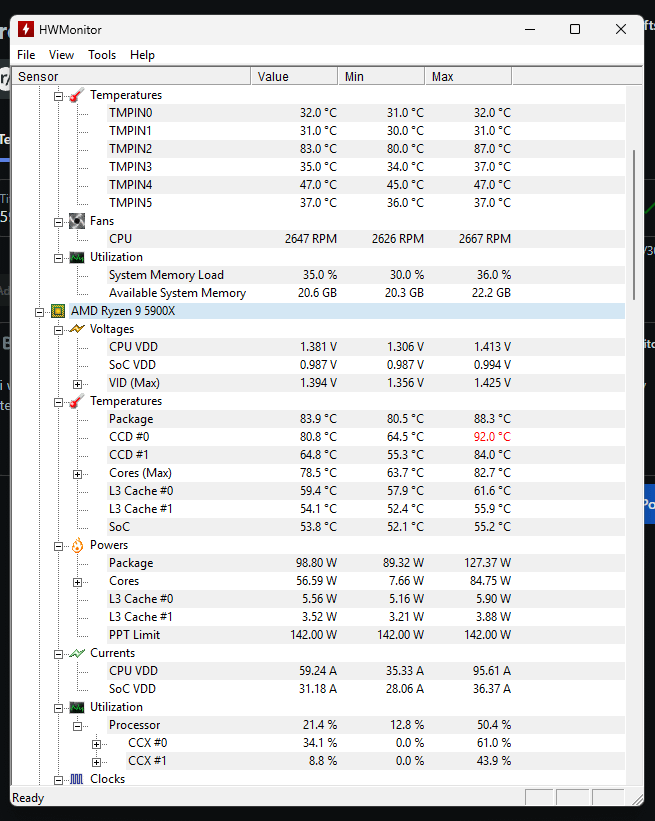
Task: Click the HWMonitor lightning app icon
Action: click(x=26, y=29)
